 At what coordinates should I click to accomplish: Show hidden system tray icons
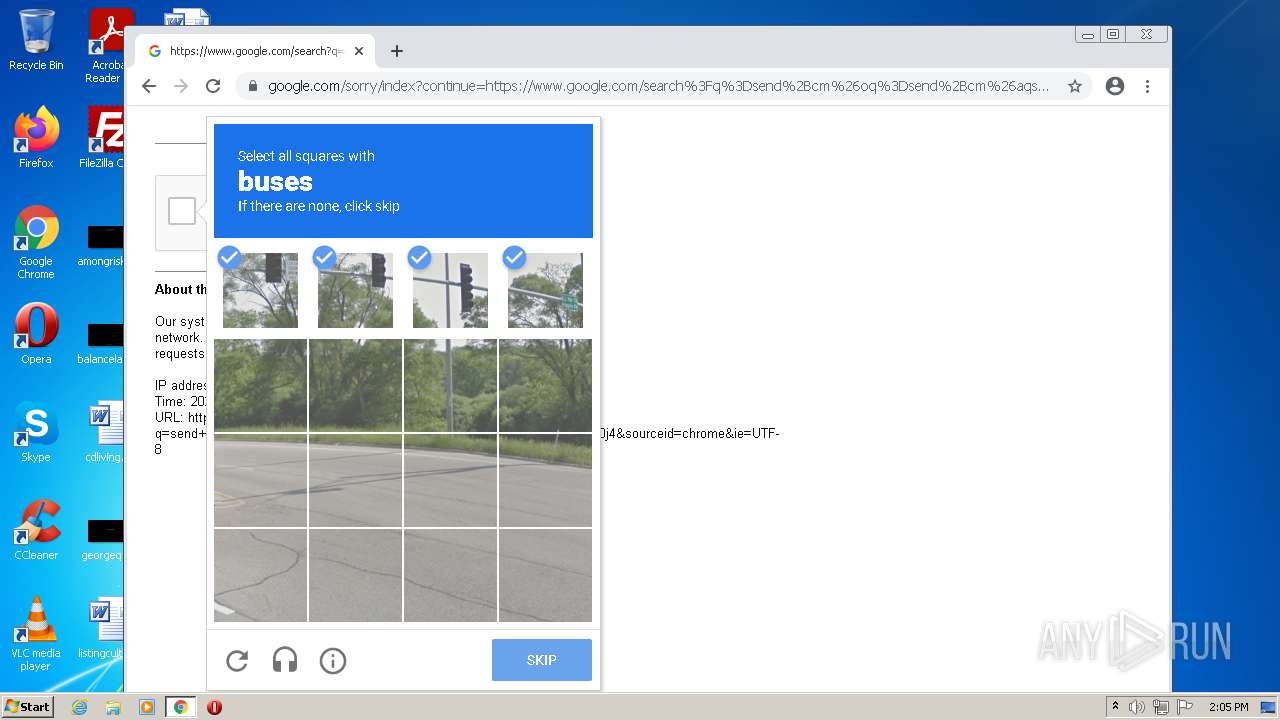tap(1115, 707)
